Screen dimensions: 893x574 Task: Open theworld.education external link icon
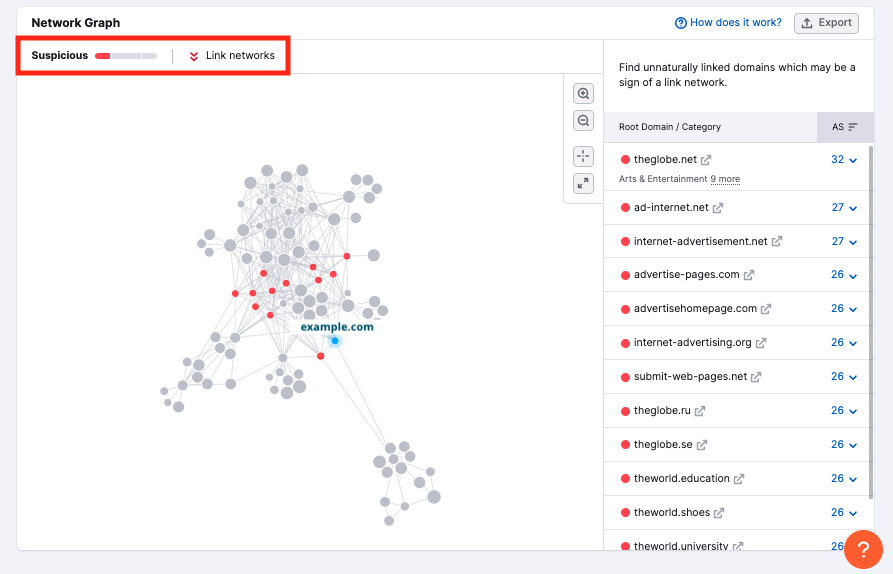[x=739, y=479]
